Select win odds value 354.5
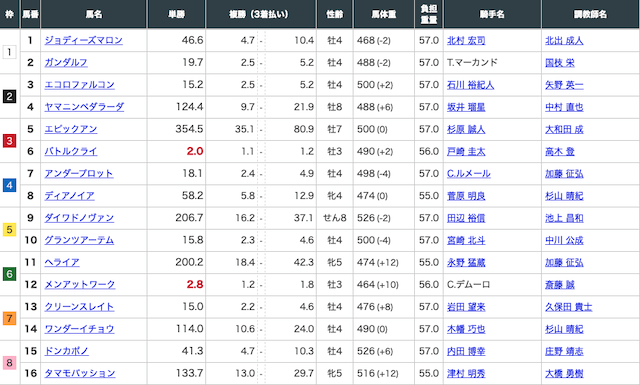 click(x=189, y=129)
